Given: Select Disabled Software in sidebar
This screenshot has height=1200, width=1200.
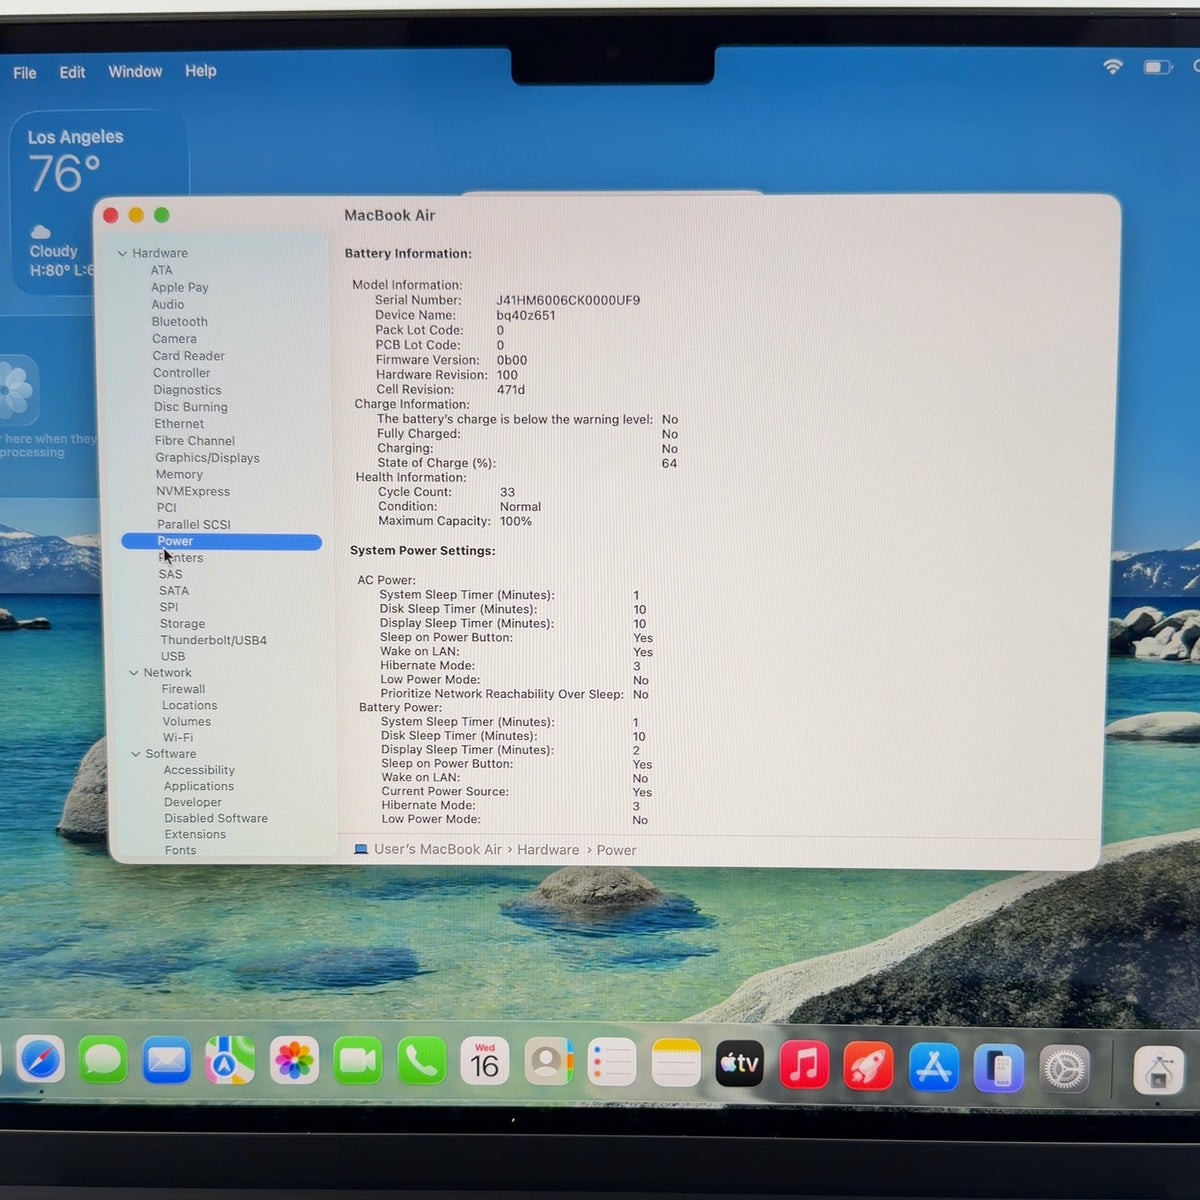Looking at the screenshot, I should pyautogui.click(x=216, y=818).
